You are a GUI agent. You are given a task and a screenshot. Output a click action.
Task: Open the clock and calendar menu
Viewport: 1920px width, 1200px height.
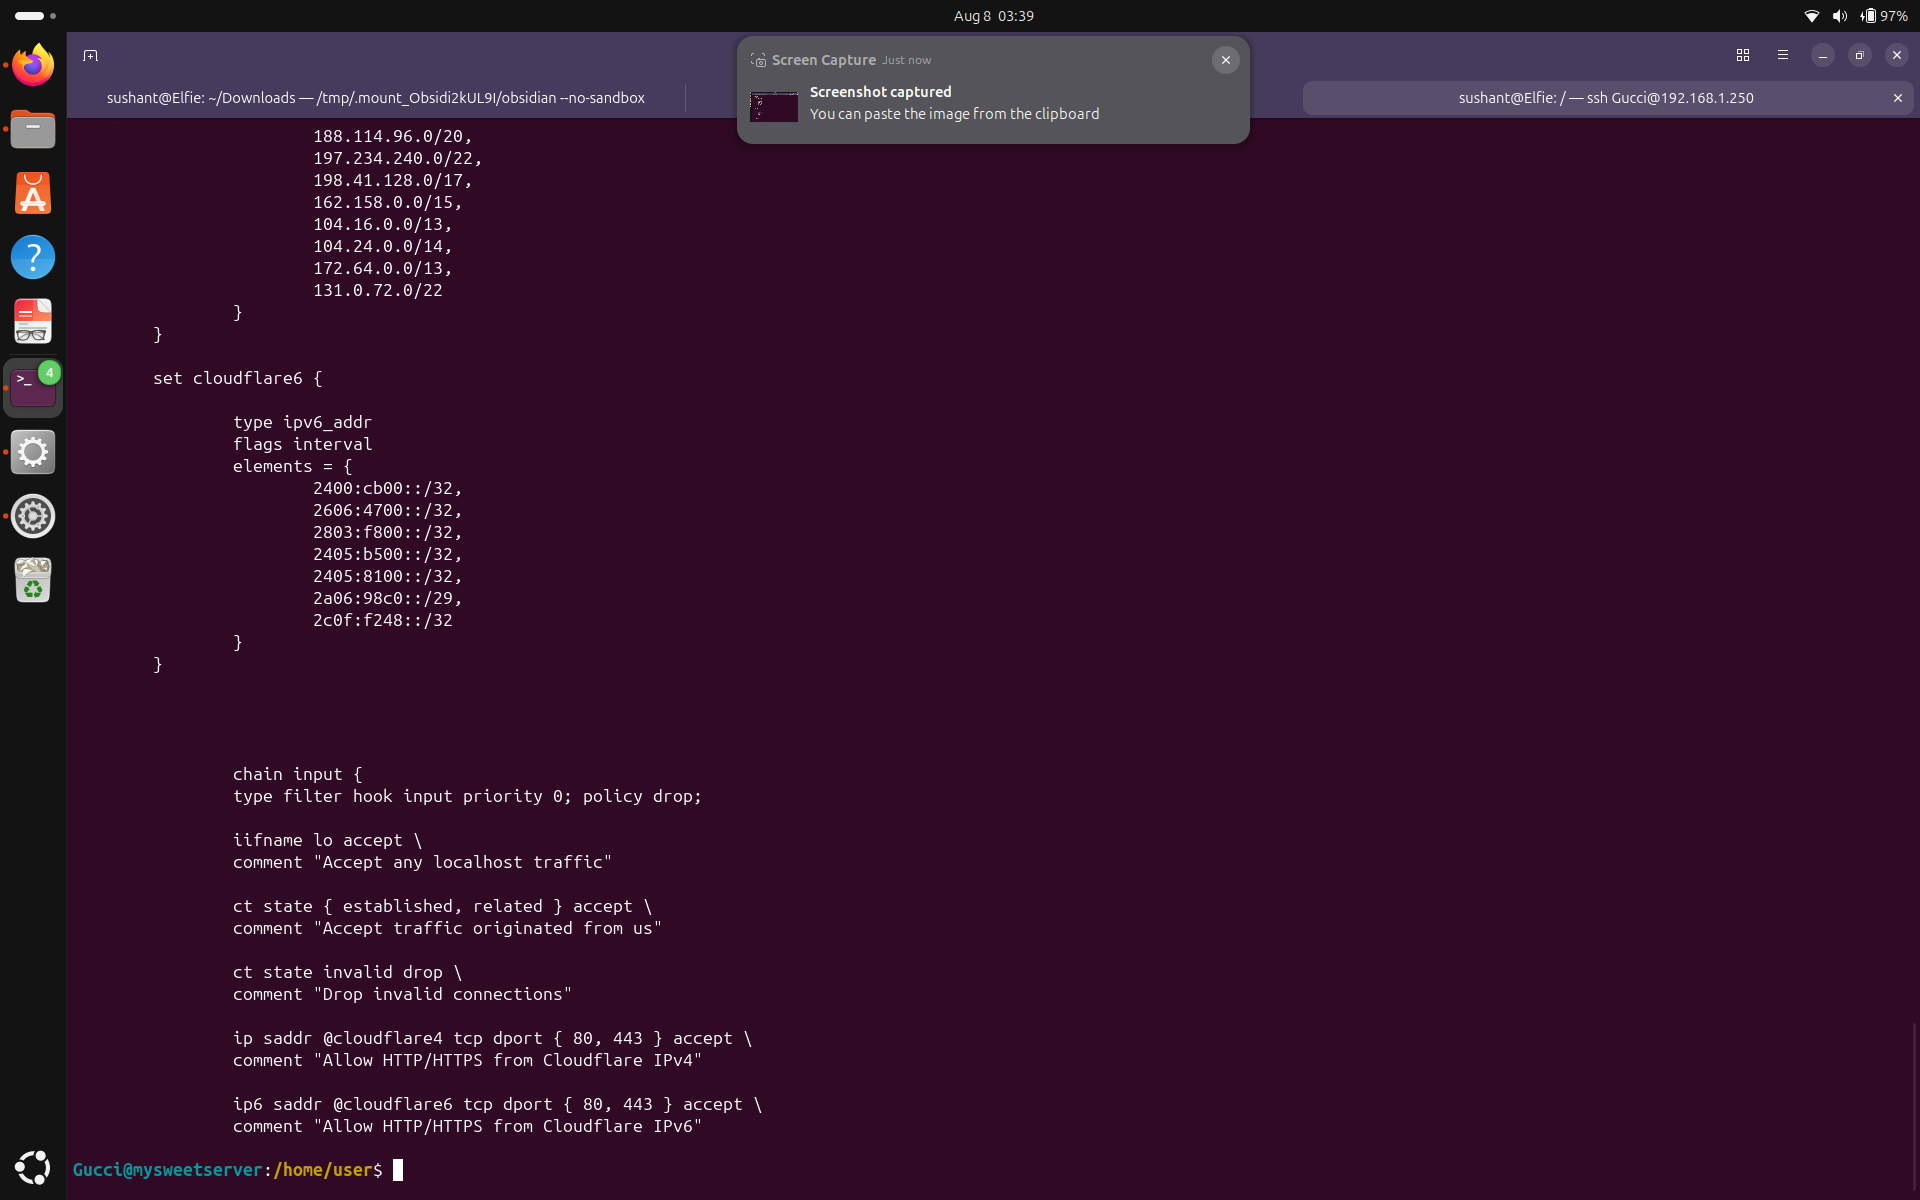(993, 16)
